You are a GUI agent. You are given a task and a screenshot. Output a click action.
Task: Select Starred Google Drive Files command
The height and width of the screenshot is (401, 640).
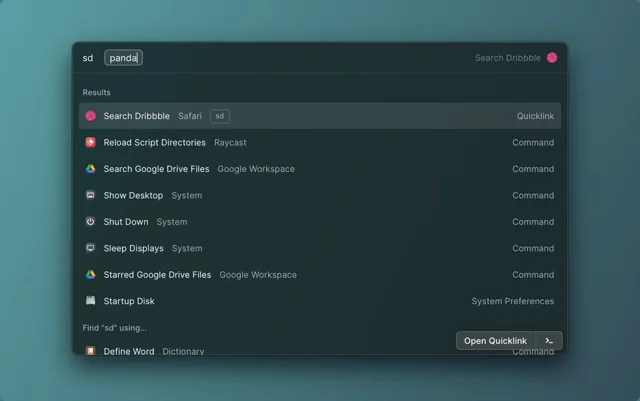pos(320,274)
